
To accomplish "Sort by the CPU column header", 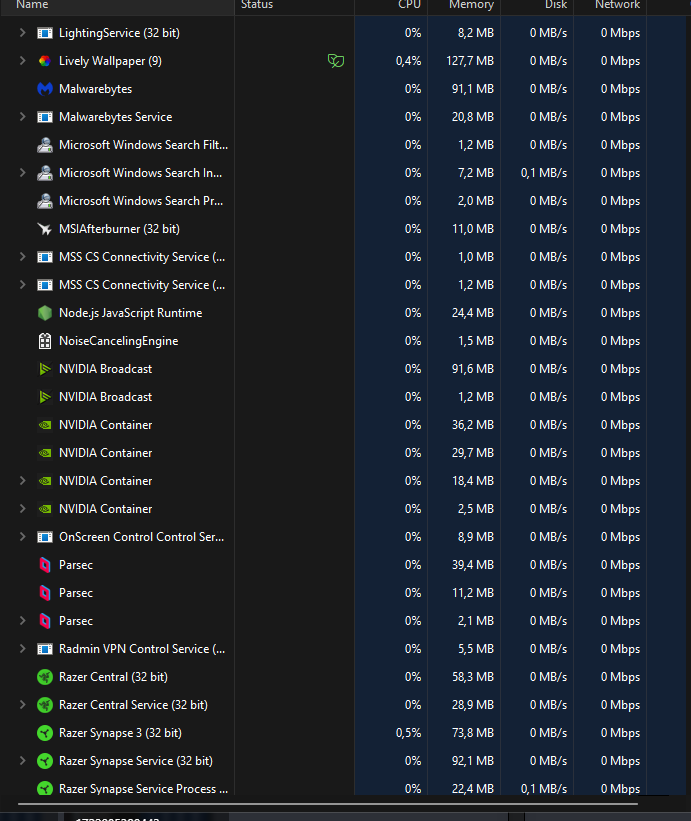I will (x=391, y=5).
